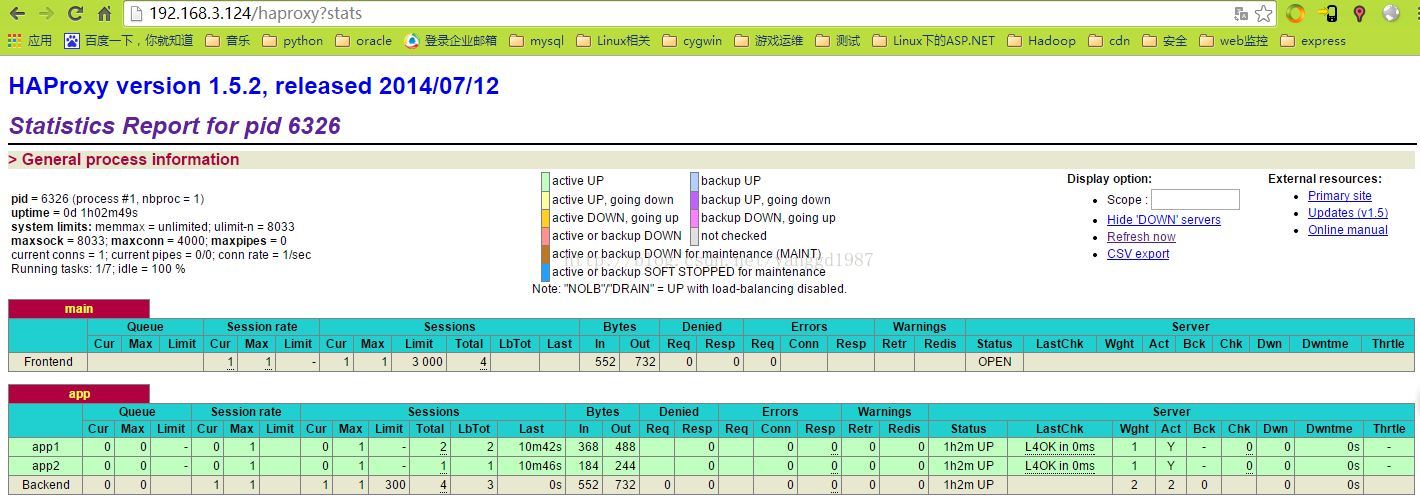The height and width of the screenshot is (499, 1420).
Task: Click the map pin extension icon
Action: point(1359,14)
